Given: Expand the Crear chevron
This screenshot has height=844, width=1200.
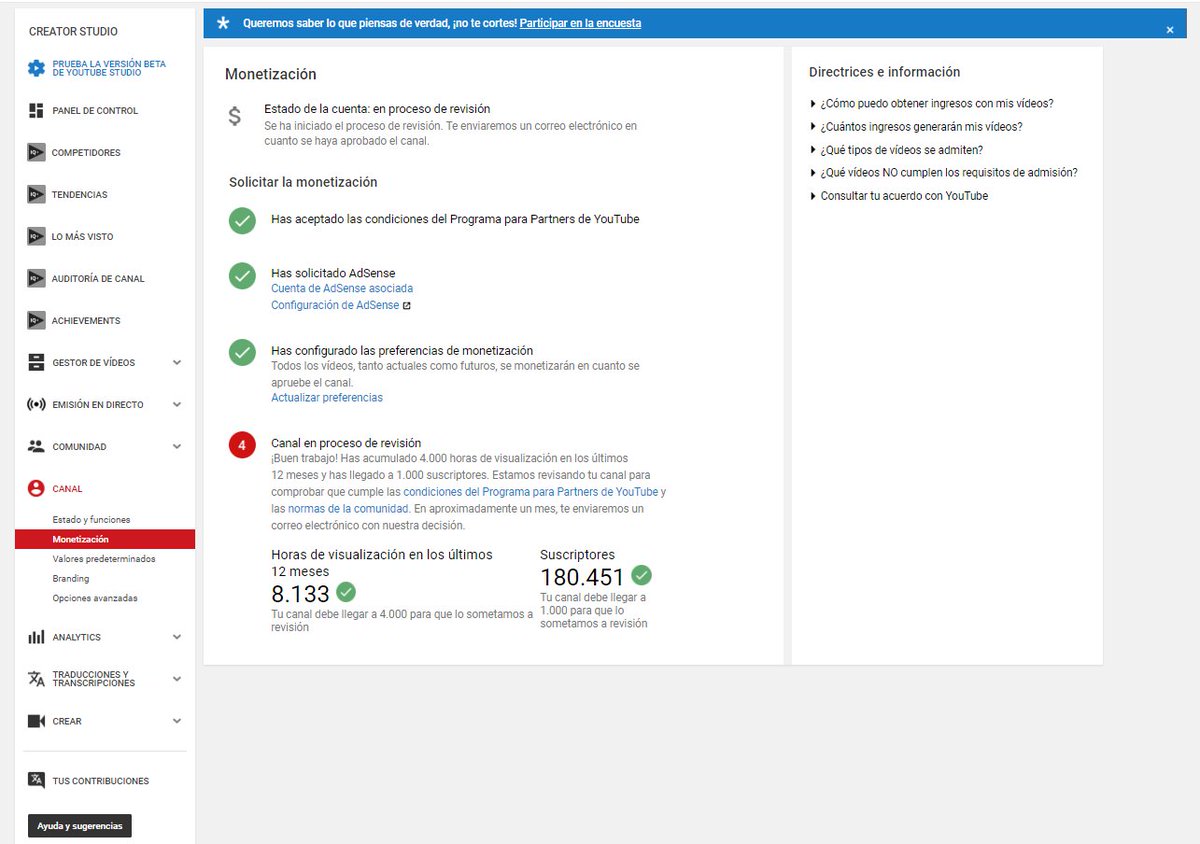Looking at the screenshot, I should pyautogui.click(x=177, y=721).
